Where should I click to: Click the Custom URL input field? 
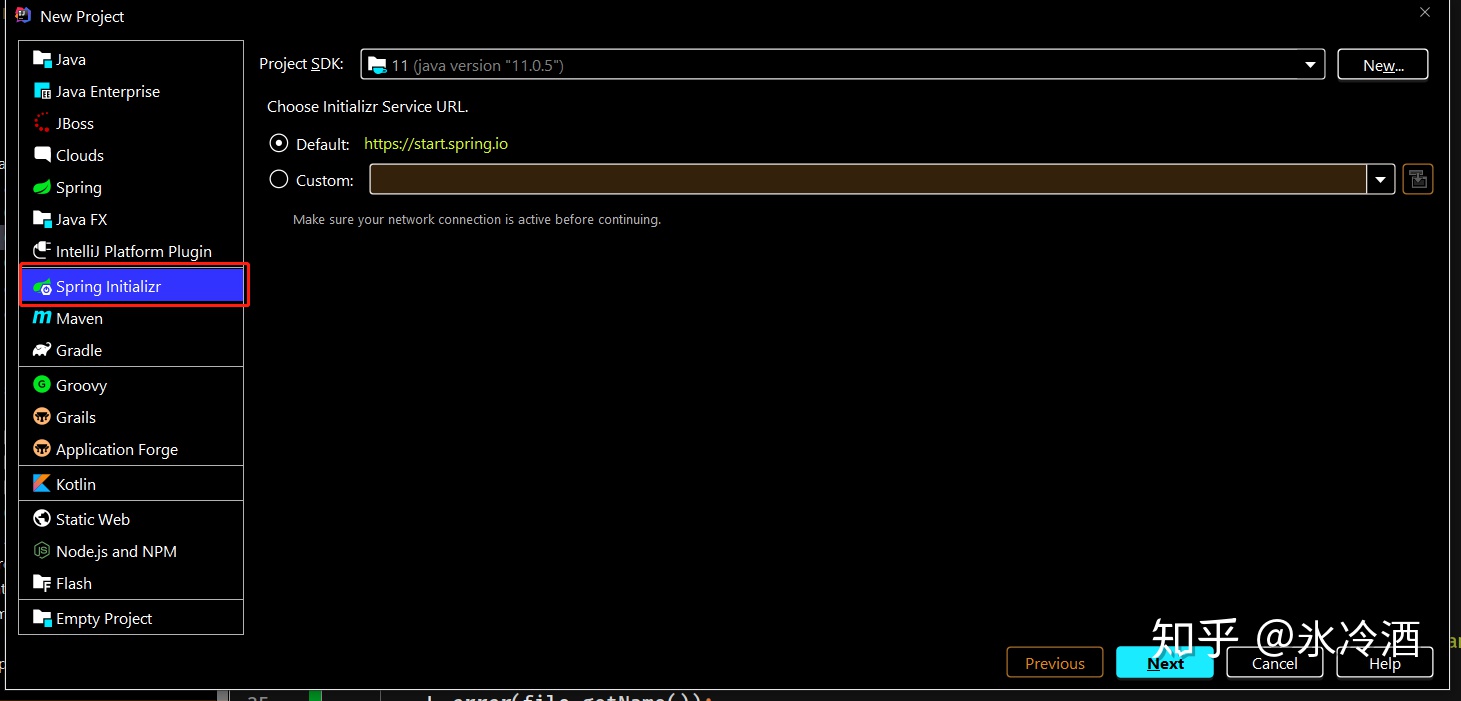[x=868, y=180]
